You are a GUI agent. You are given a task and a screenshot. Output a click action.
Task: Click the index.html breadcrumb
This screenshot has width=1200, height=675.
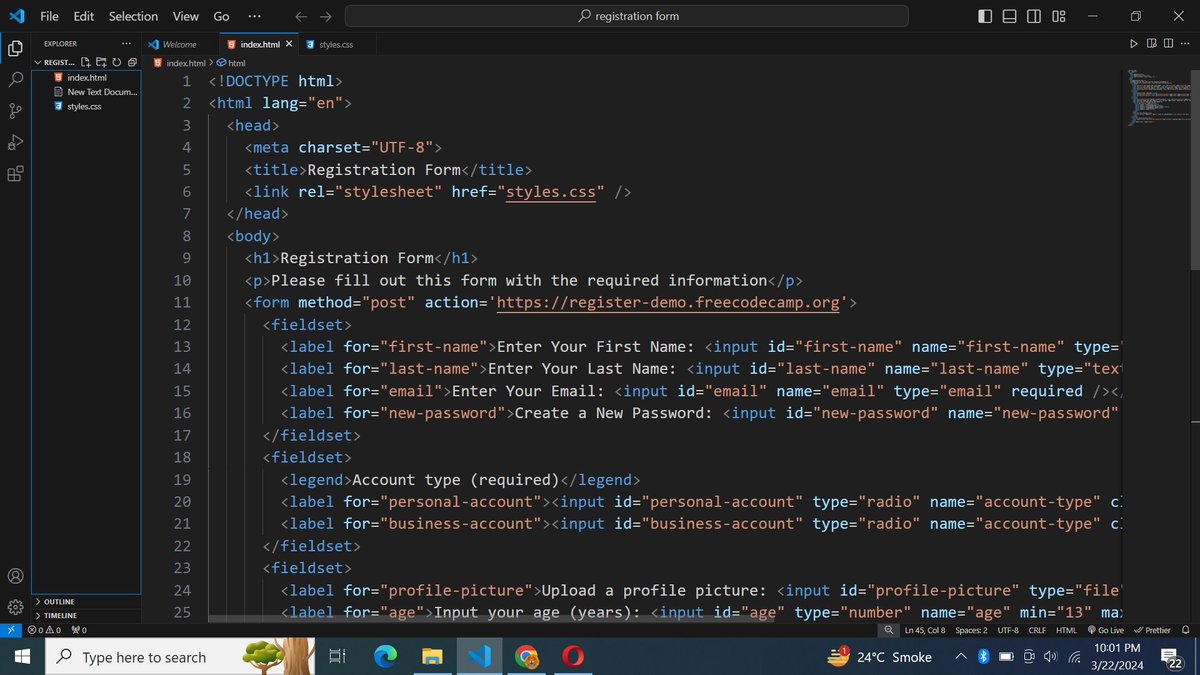tap(178, 63)
